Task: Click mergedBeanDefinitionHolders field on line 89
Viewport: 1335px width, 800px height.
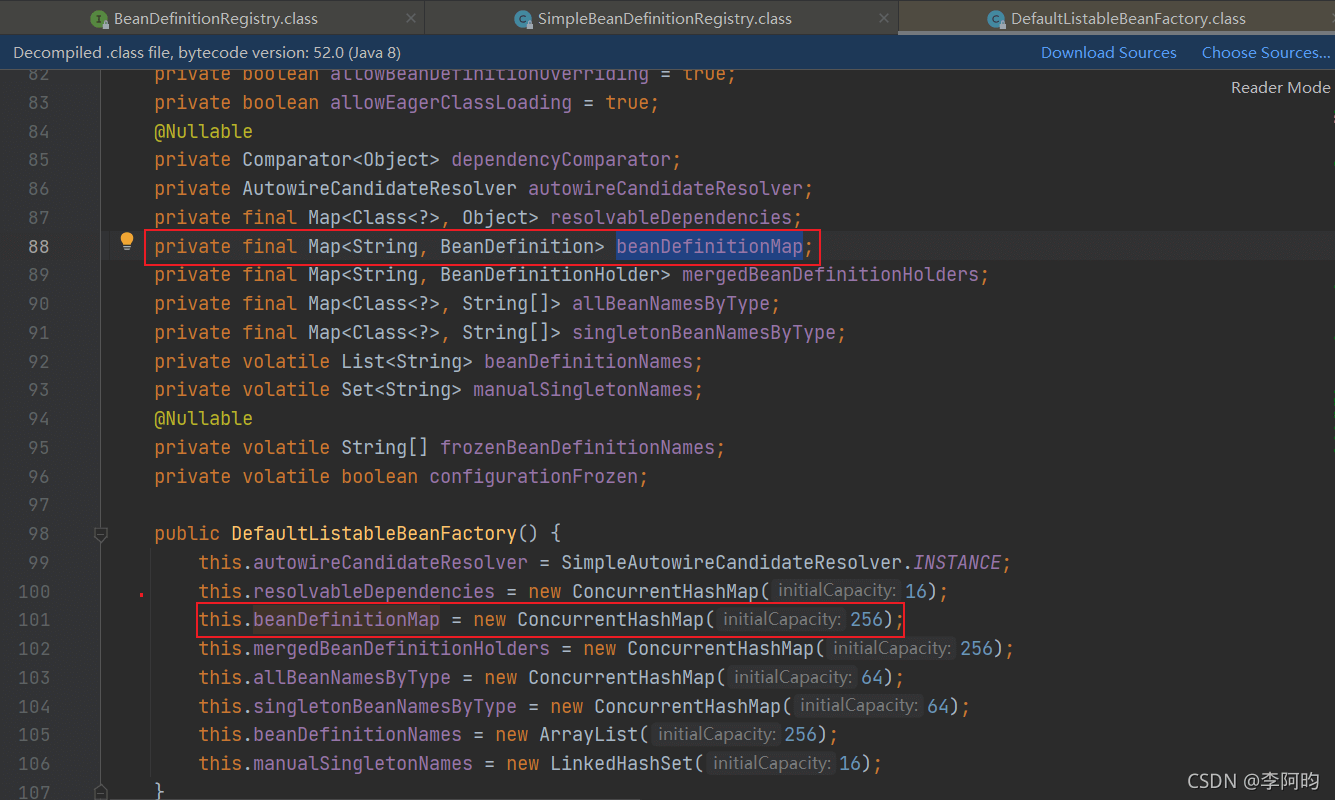Action: (830, 275)
